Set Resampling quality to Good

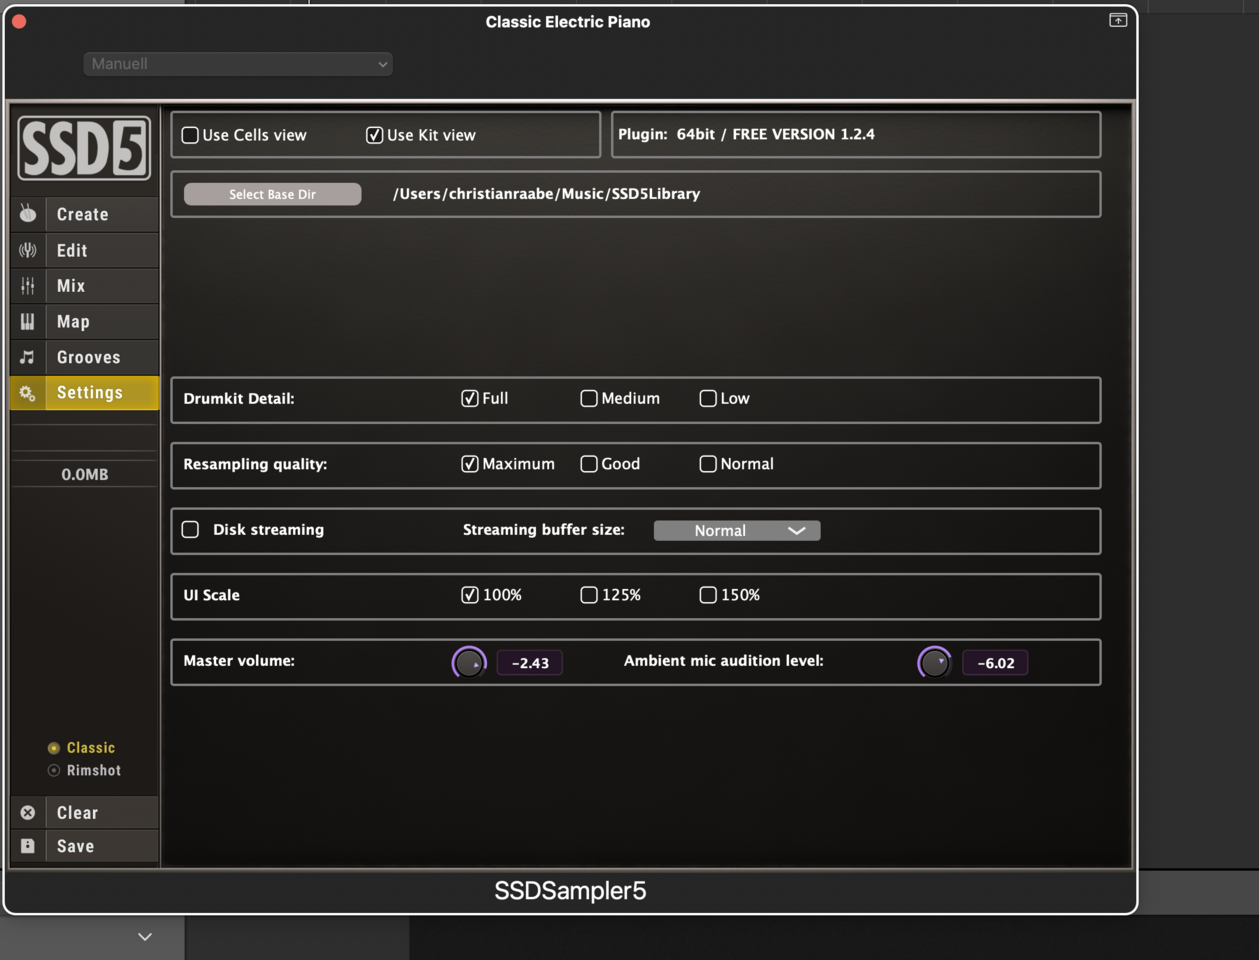[589, 464]
